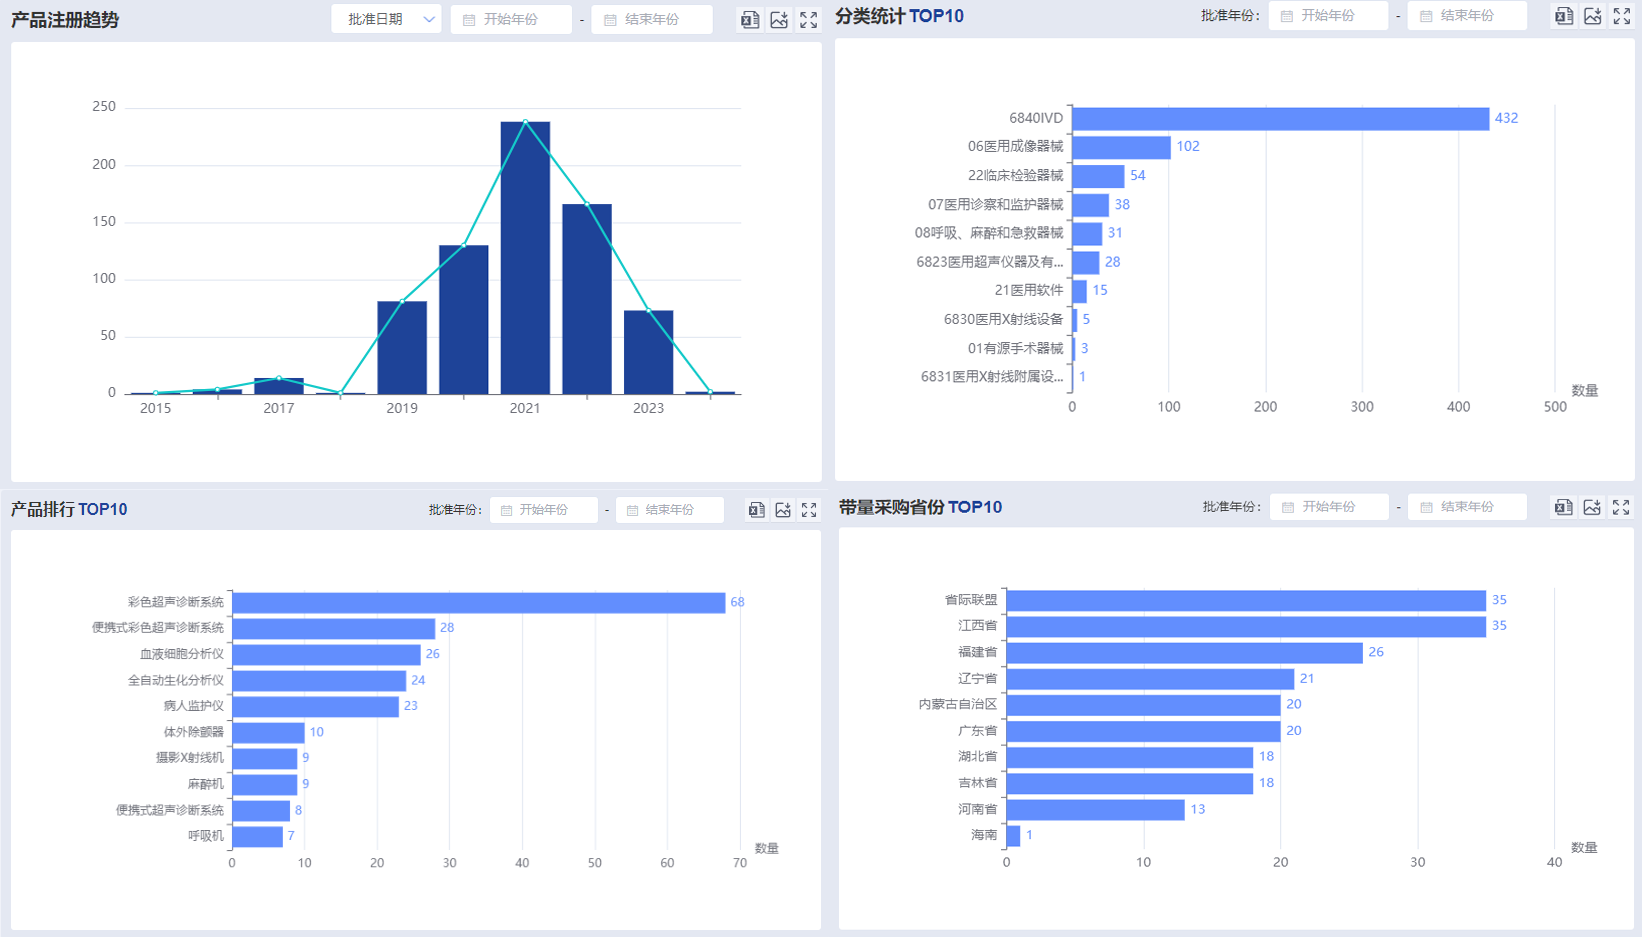1642x937 pixels.
Task: Set 开始年份 in 产品注册趋势 filter
Action: pos(511,19)
